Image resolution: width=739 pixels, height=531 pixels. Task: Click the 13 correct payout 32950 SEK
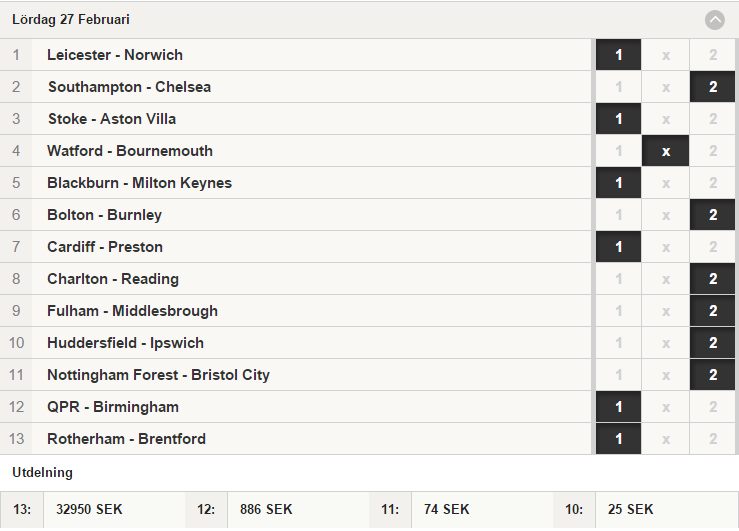point(89,509)
